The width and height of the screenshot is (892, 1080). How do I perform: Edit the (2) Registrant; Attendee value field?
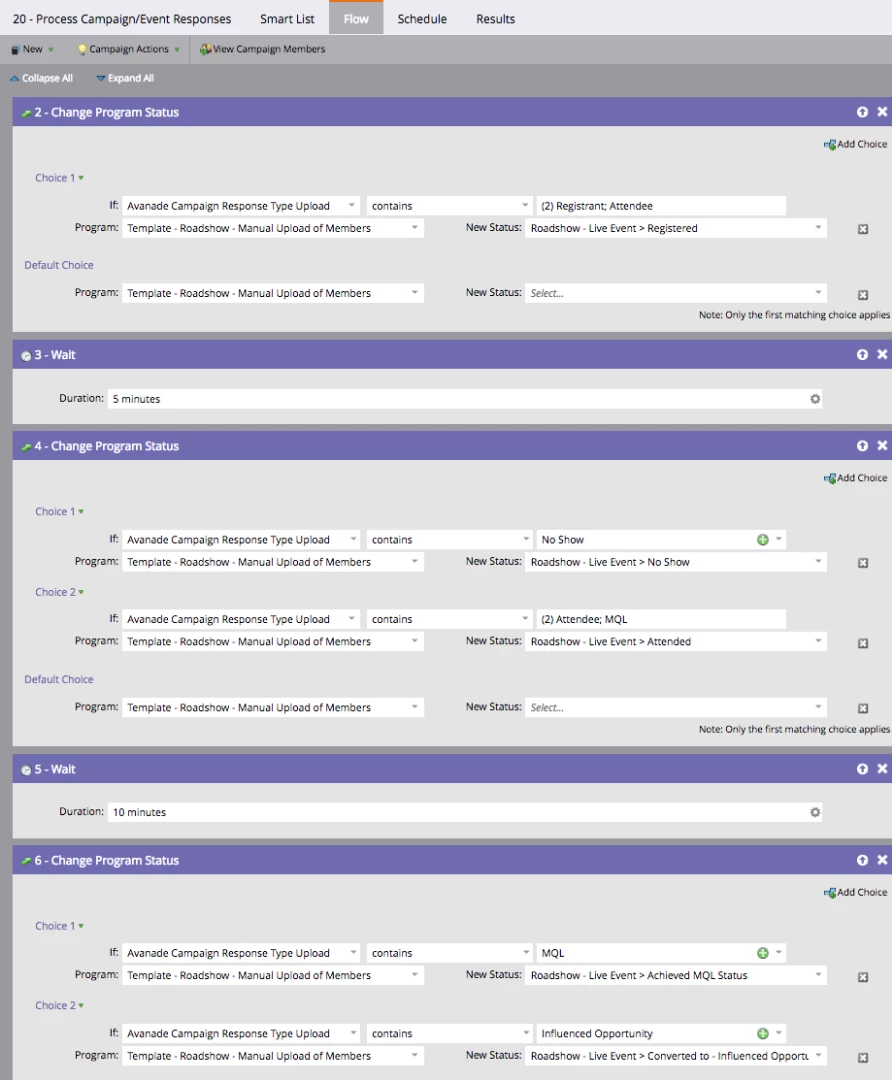661,206
